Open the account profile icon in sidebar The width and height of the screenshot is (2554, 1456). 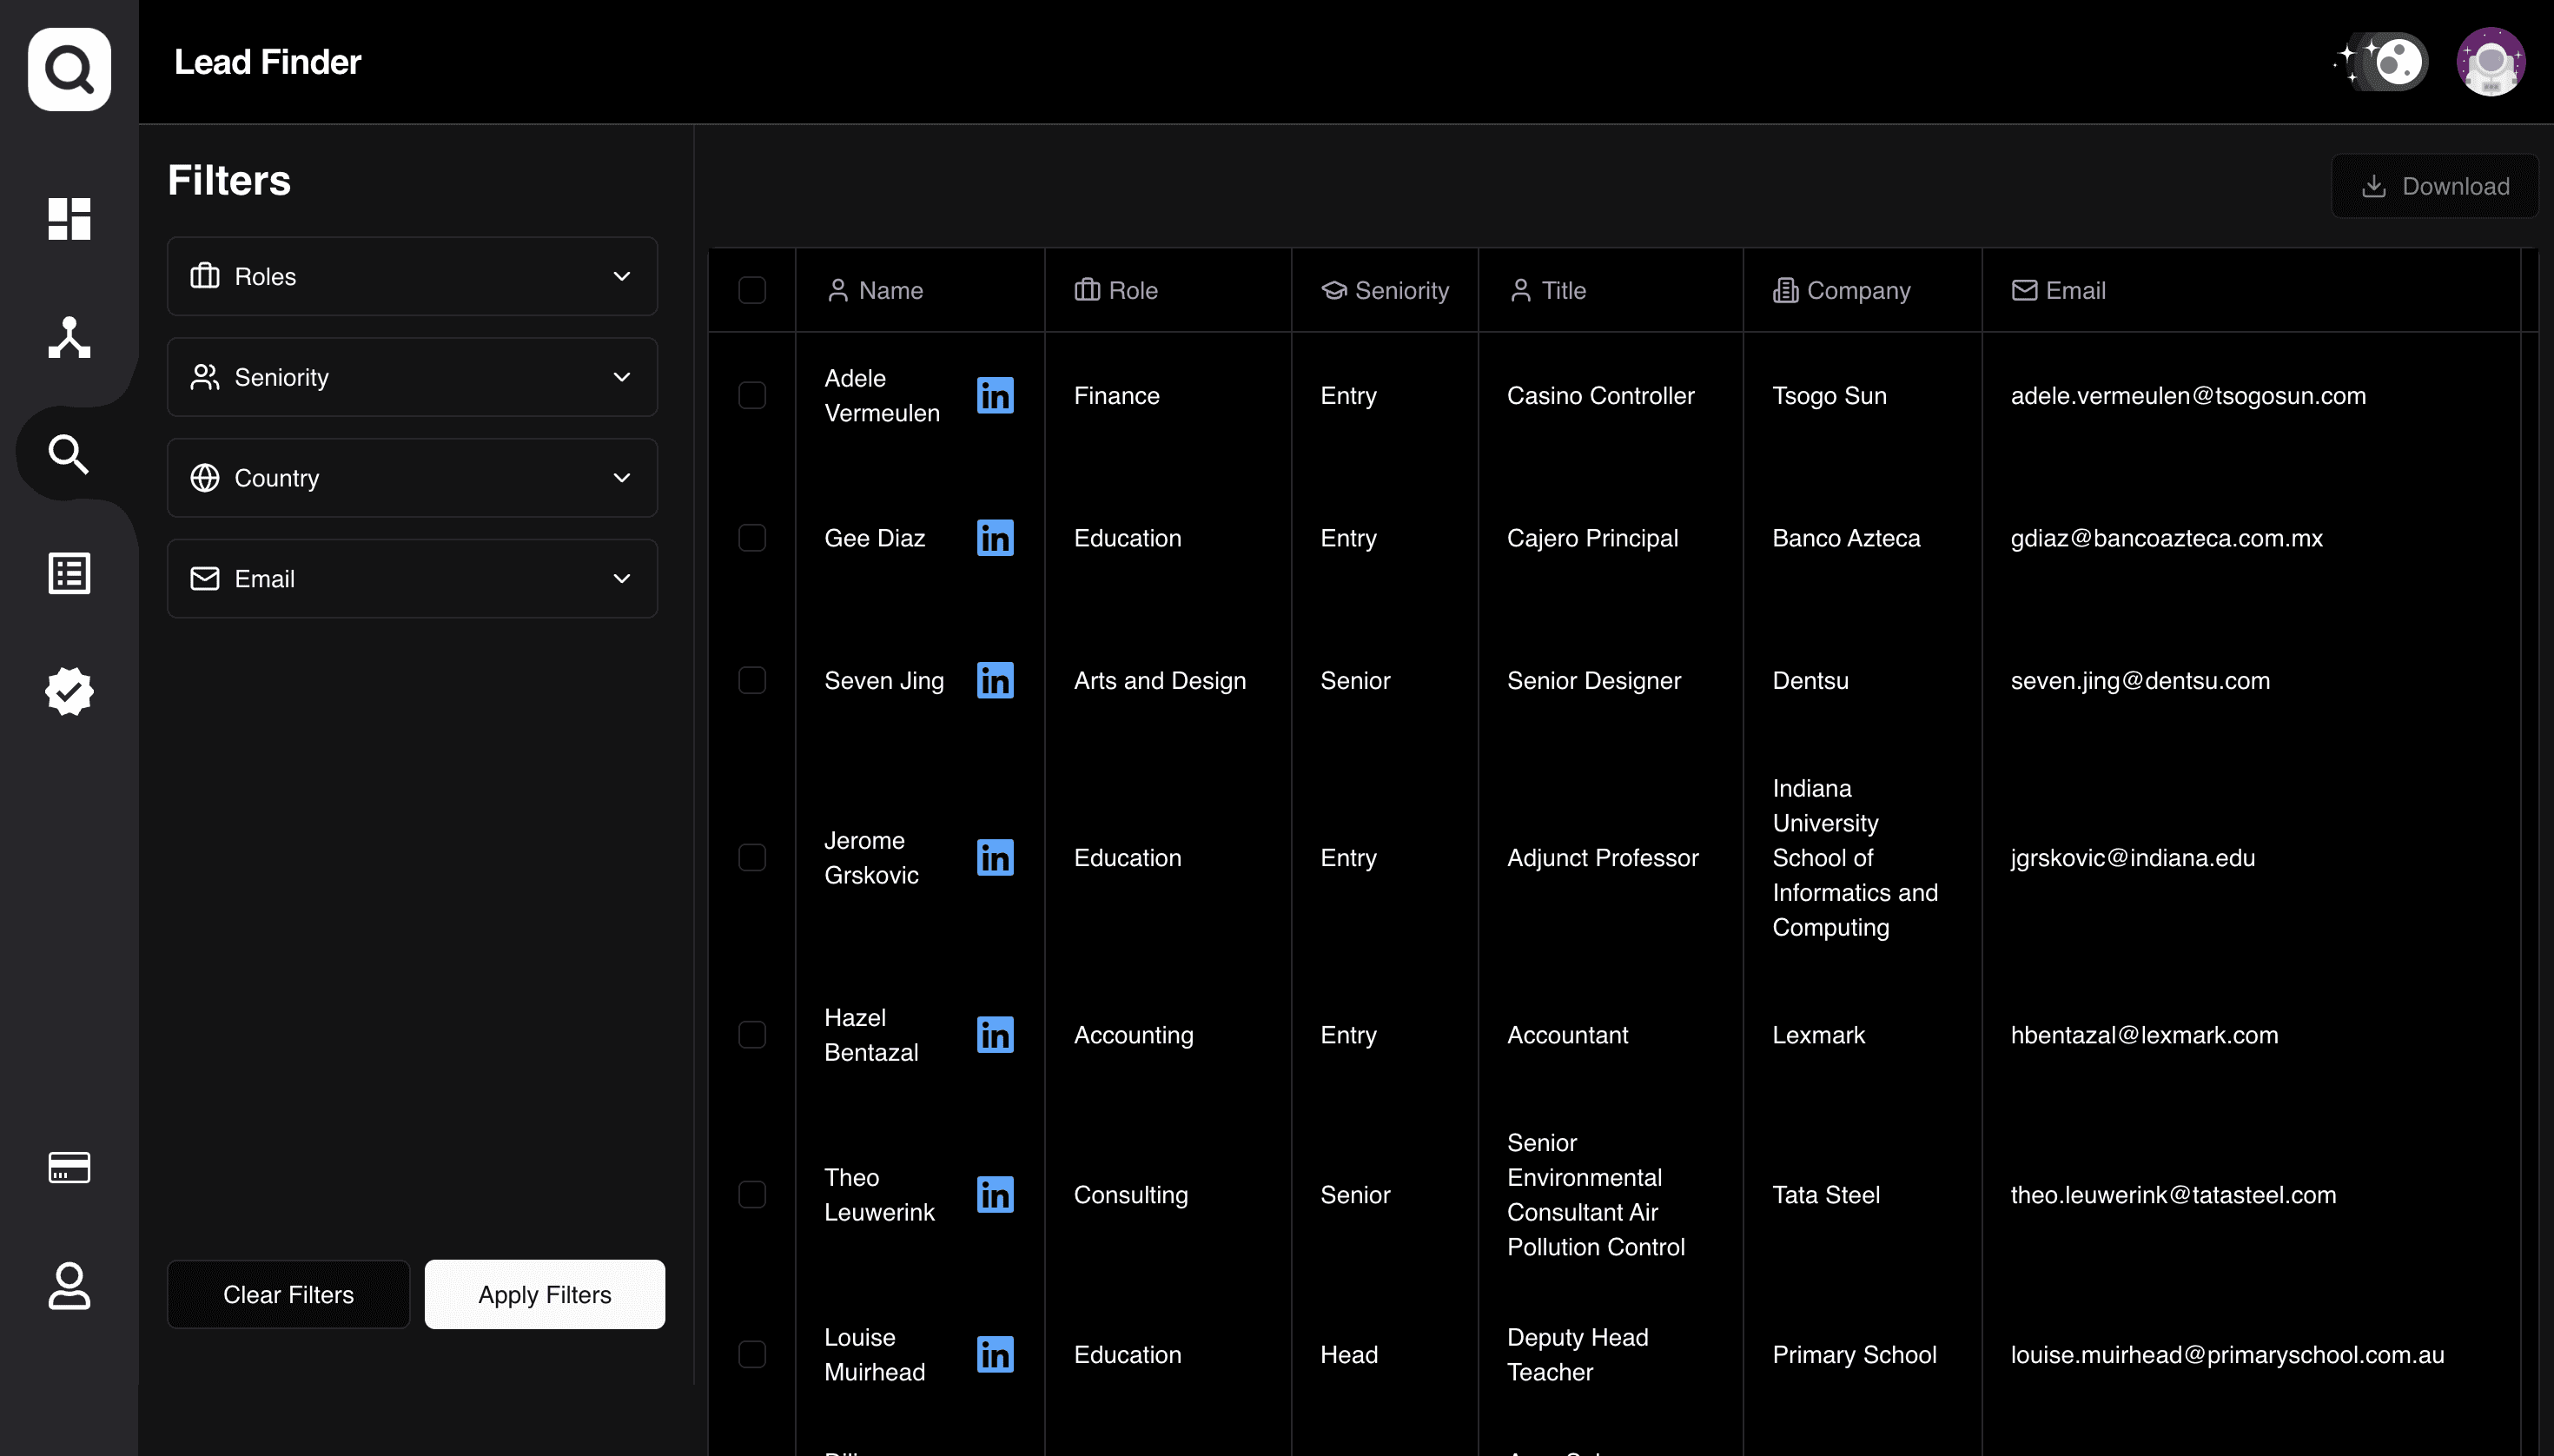click(x=69, y=1285)
